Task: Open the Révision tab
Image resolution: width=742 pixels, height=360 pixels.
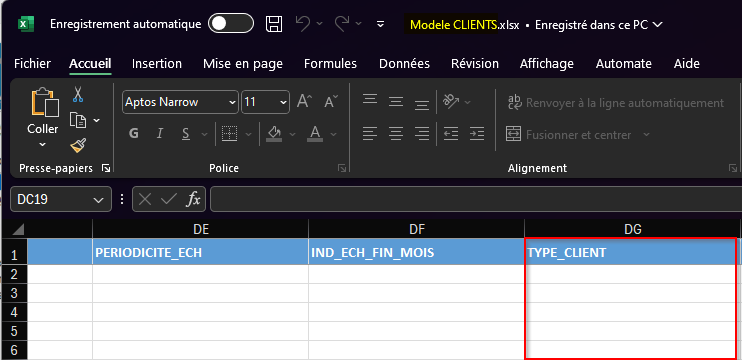Action: click(475, 63)
